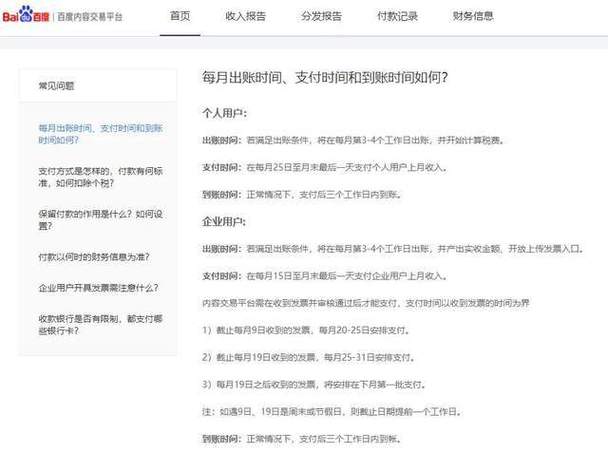Image resolution: width=608 pixels, height=471 pixels.
Task: Click personal 出账时间 line with 计算税费
Action: click(354, 140)
